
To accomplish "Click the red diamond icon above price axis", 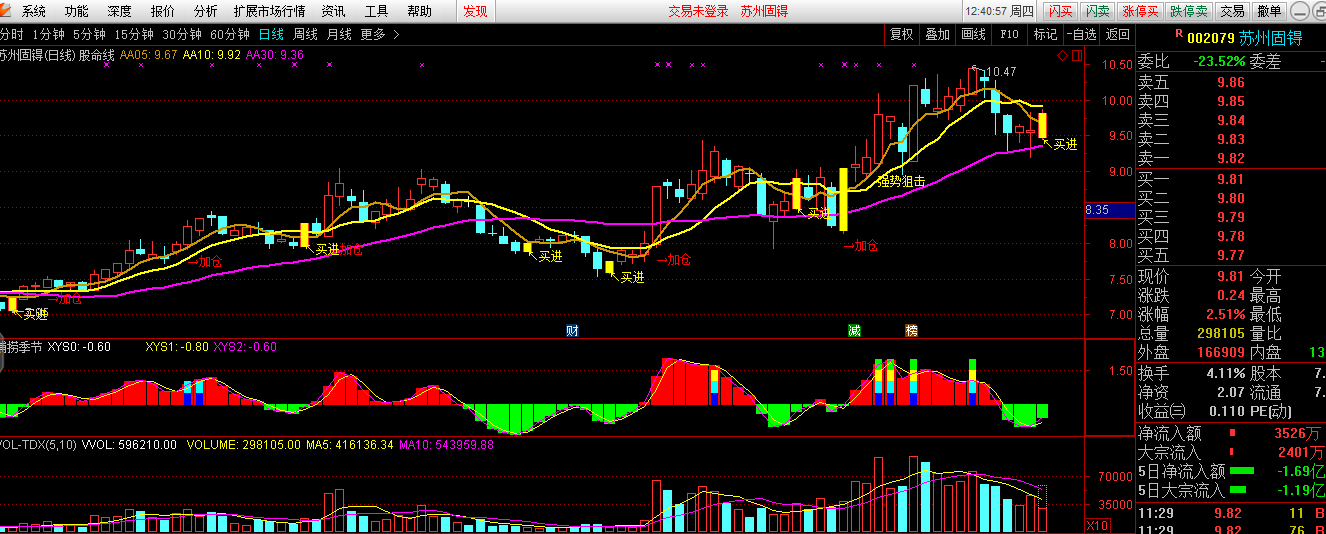I will [x=1062, y=56].
